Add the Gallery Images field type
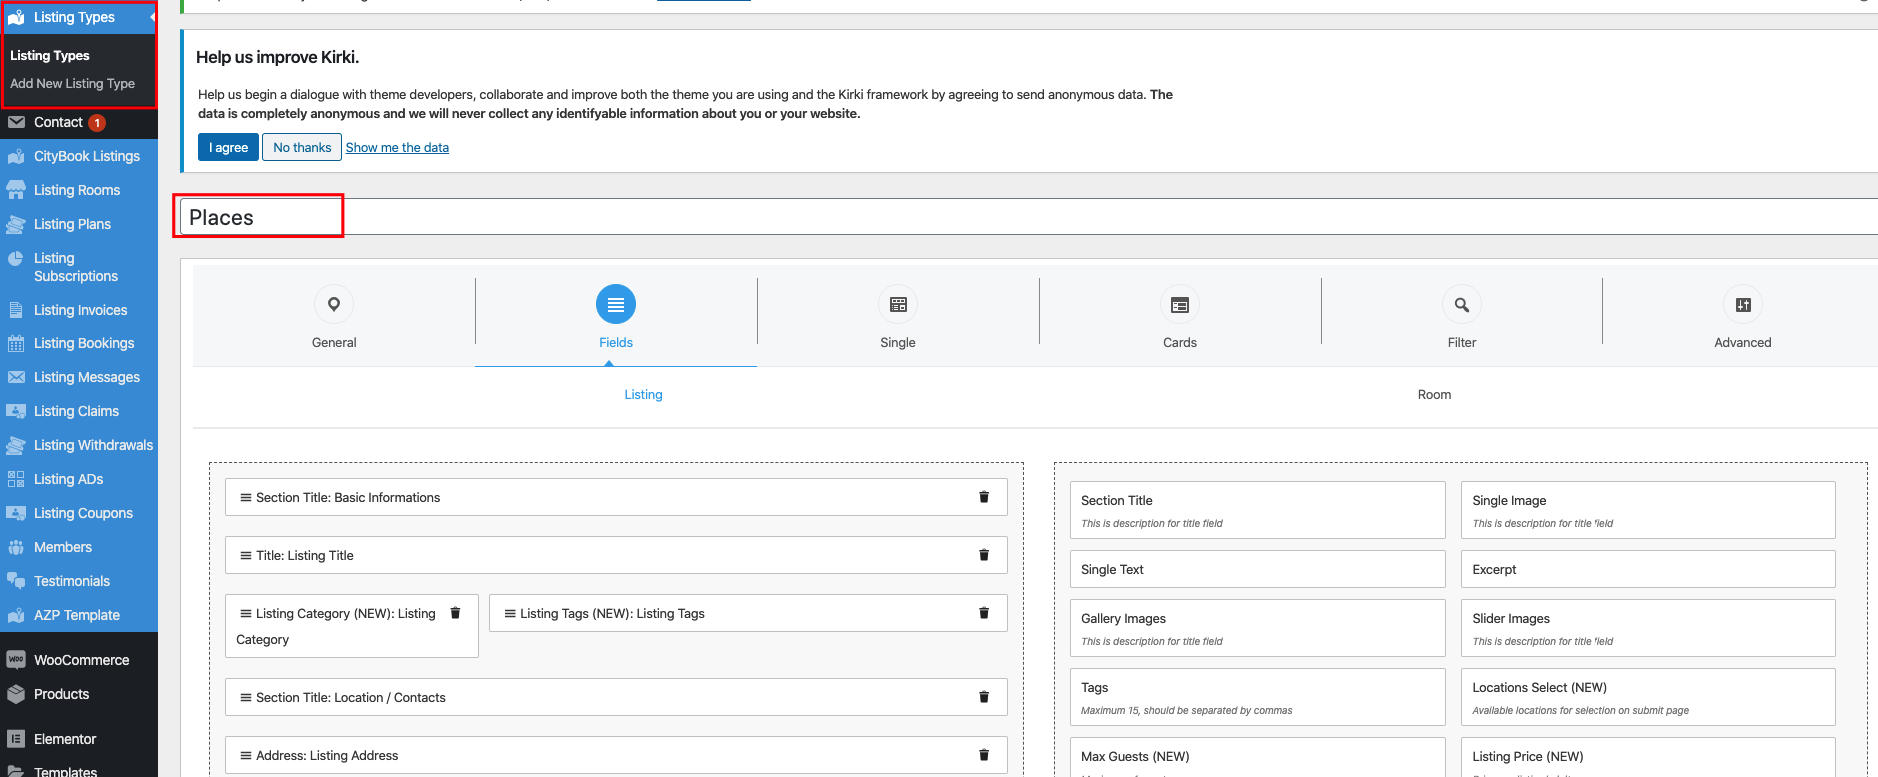The image size is (1878, 777). coord(1257,628)
